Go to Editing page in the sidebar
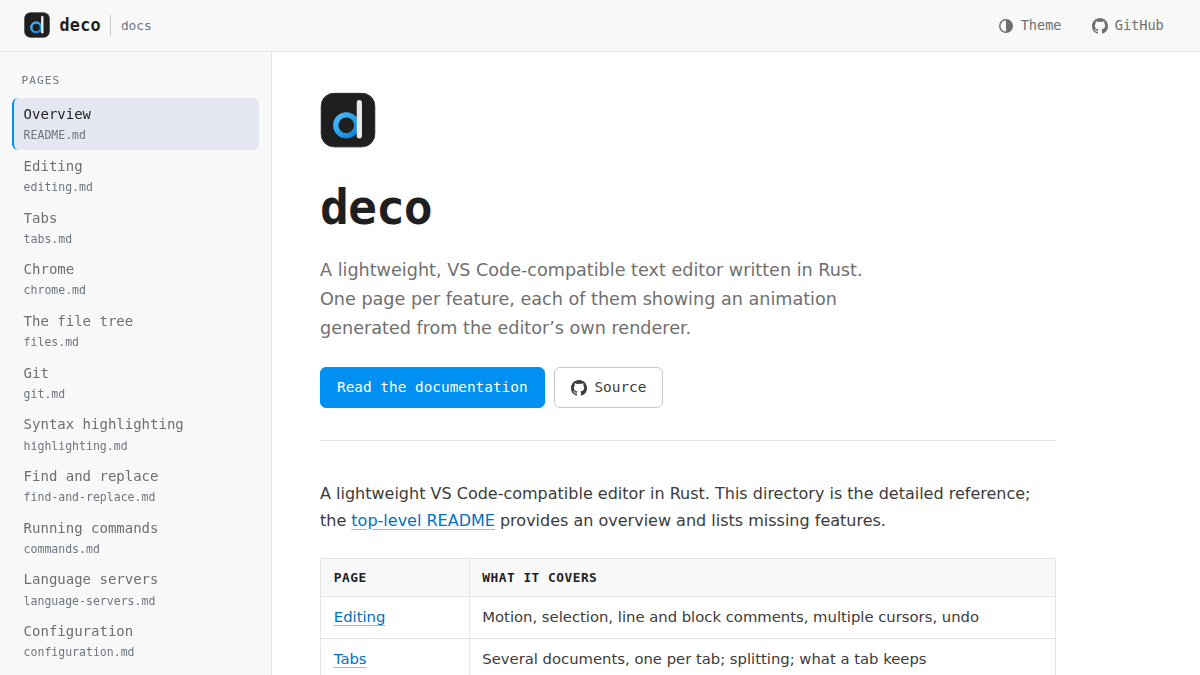Screen dimensions: 1200x675 pos(136,176)
